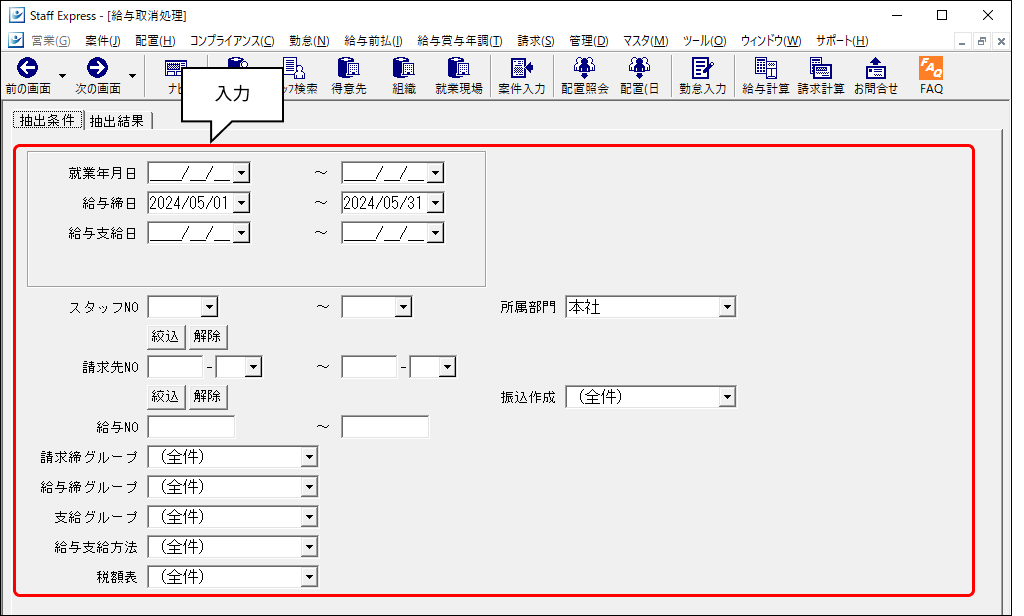Screen dimensions: 1024x616
Task: Open 給与前払(I) menu
Action: [x=373, y=41]
